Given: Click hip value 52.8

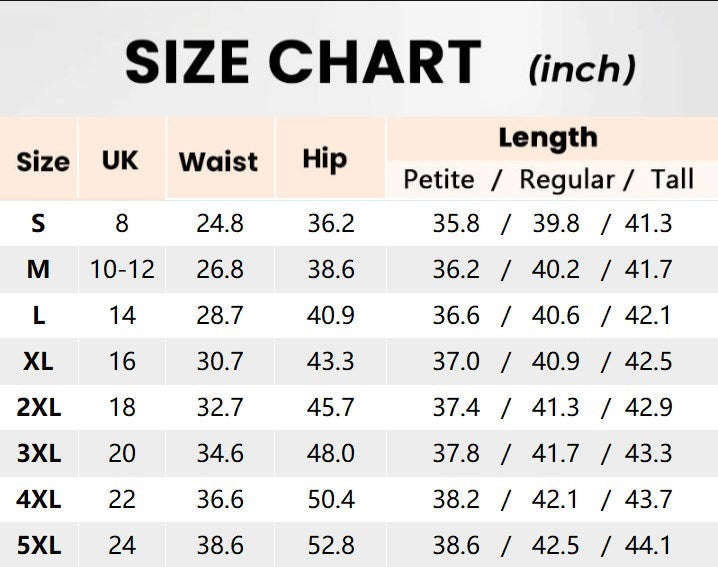Looking at the screenshot, I should click(x=330, y=546).
